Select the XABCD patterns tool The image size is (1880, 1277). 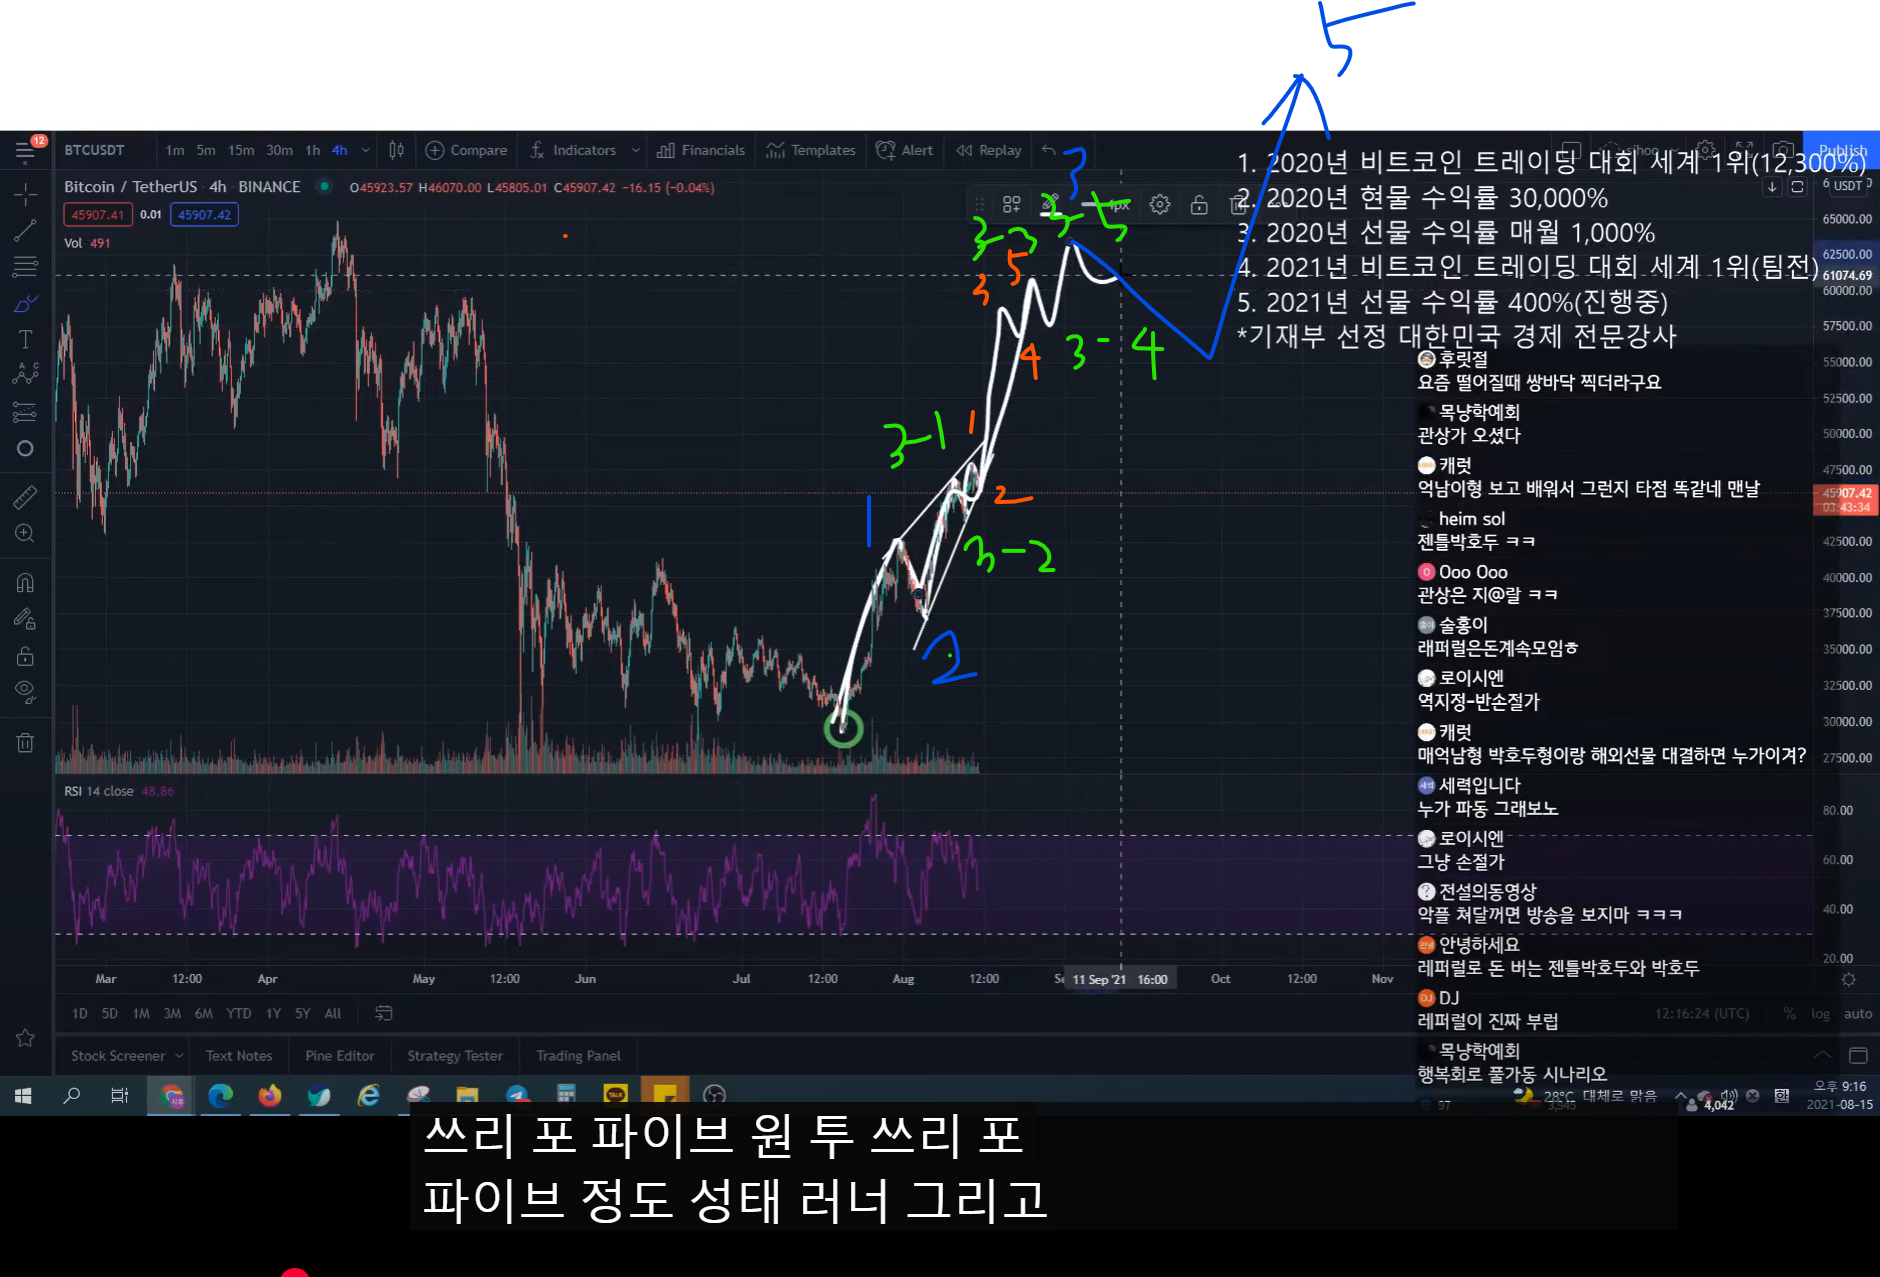pos(25,375)
